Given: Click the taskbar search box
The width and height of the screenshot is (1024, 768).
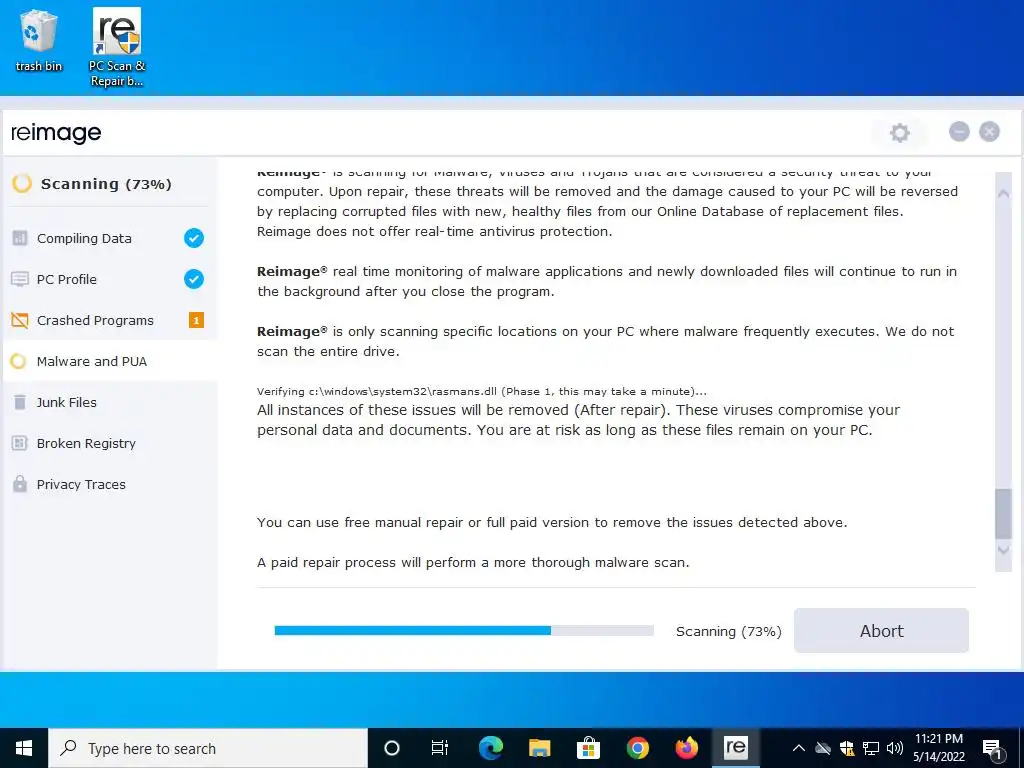Looking at the screenshot, I should 208,748.
